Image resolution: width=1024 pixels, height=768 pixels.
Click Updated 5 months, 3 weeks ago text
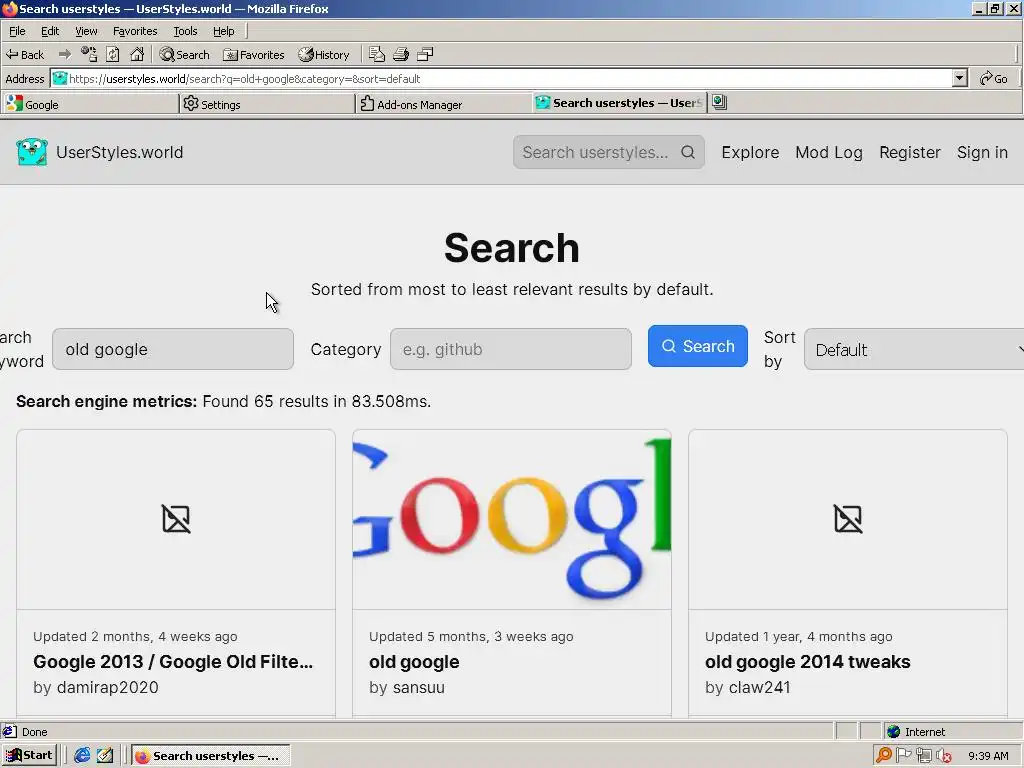coord(471,637)
